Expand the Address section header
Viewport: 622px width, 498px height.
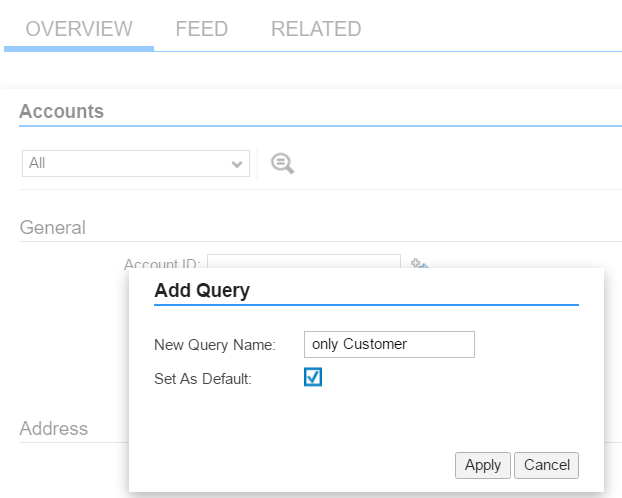pyautogui.click(x=54, y=429)
